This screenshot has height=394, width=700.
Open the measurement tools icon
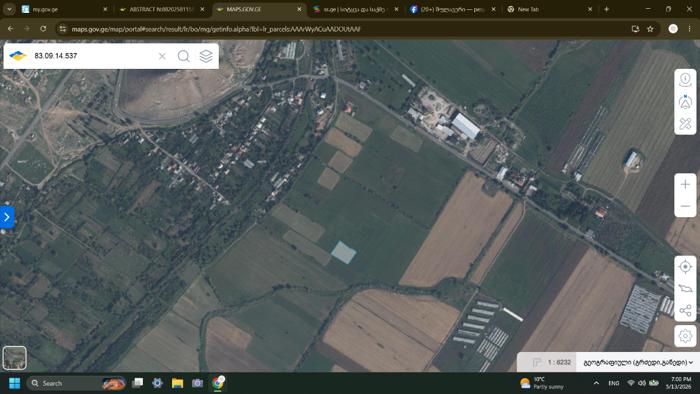click(685, 124)
